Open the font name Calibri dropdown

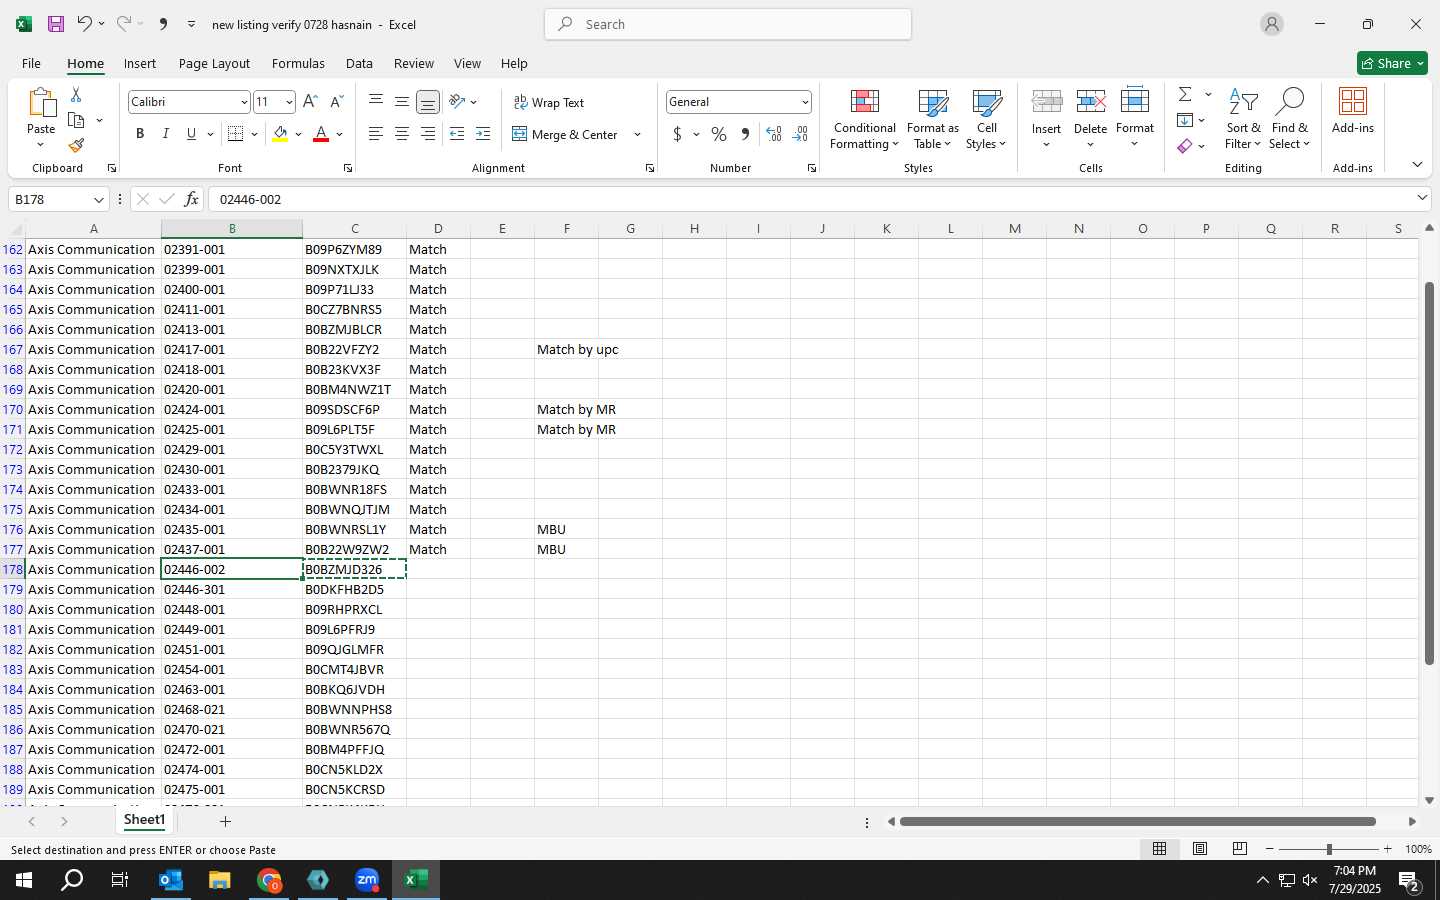243,102
